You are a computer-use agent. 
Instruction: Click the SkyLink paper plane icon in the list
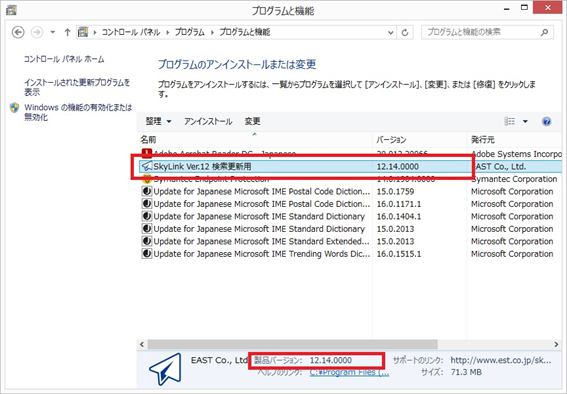coord(146,167)
